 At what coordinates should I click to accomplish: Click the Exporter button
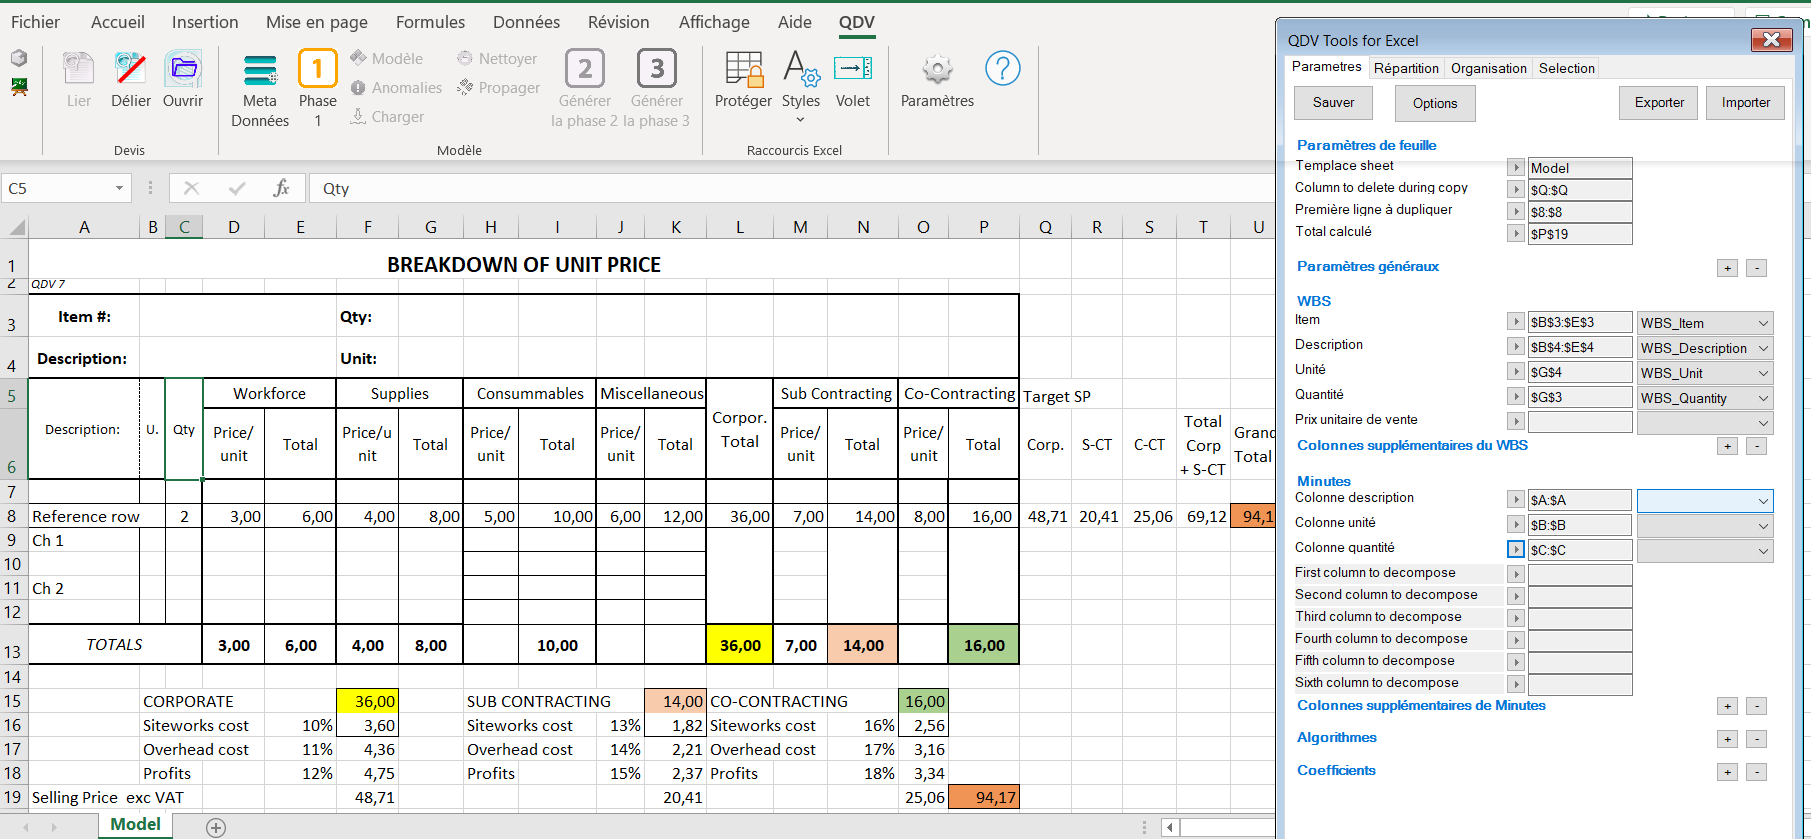(x=1658, y=103)
